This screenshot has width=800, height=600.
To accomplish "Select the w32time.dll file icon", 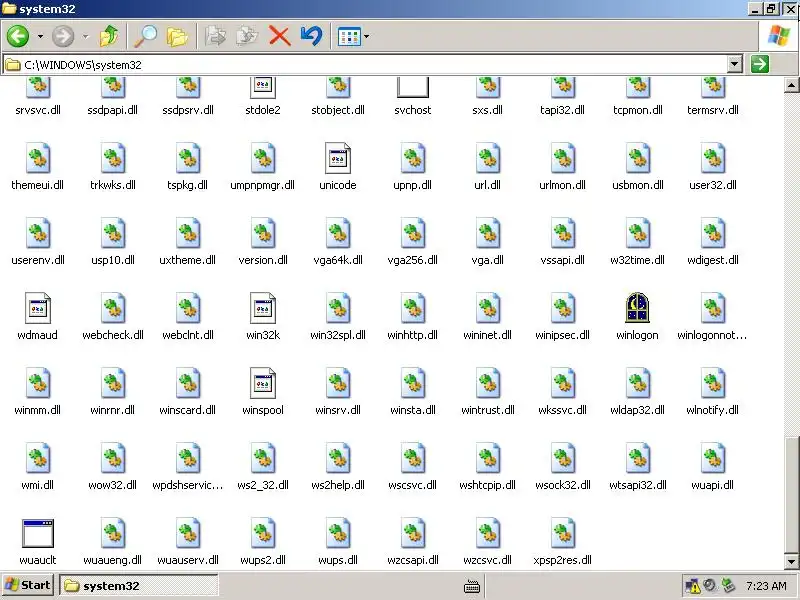I will tap(638, 233).
